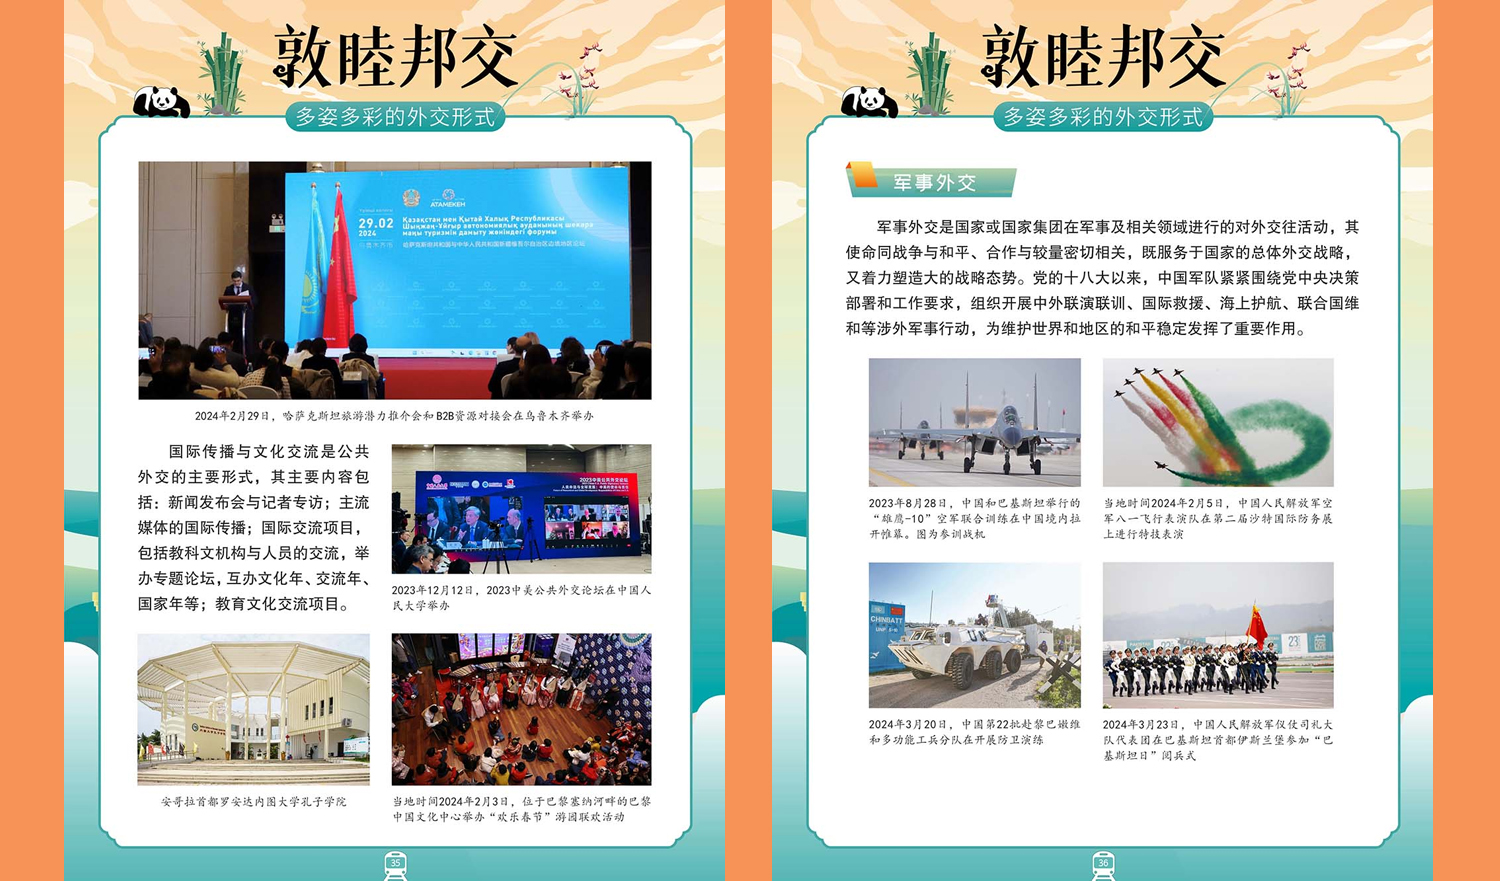Click the panda icon on the right page
Image resolution: width=1500 pixels, height=881 pixels.
coord(868,101)
